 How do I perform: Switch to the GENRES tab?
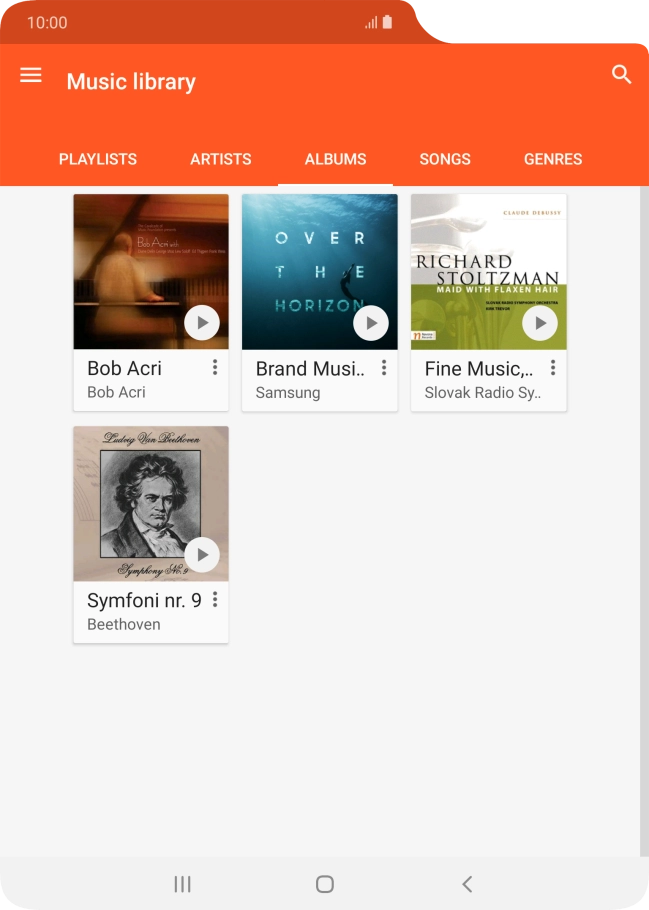coord(552,159)
